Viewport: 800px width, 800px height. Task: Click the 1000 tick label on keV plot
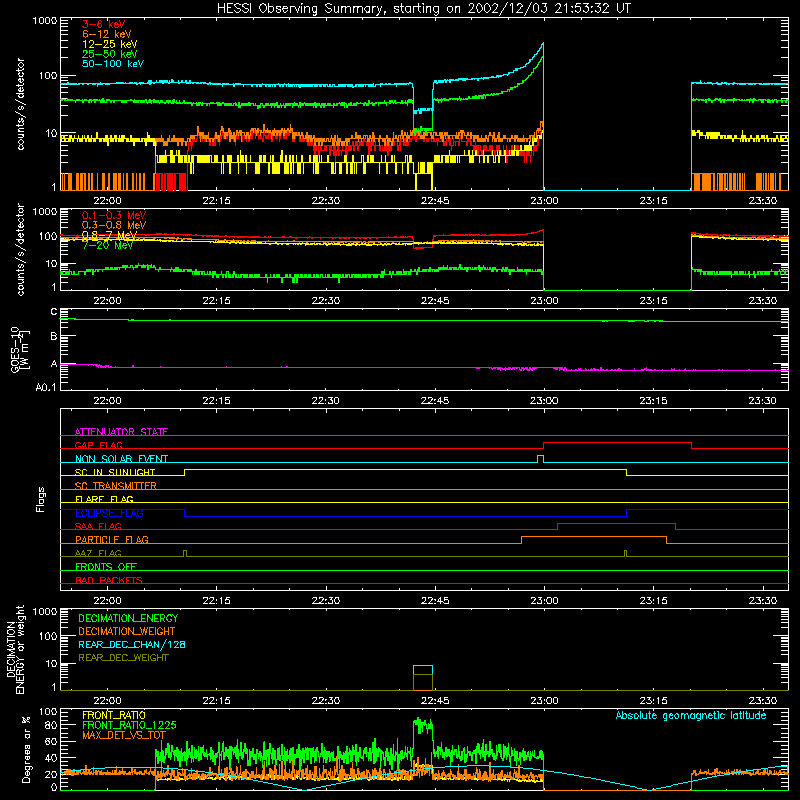(44, 21)
